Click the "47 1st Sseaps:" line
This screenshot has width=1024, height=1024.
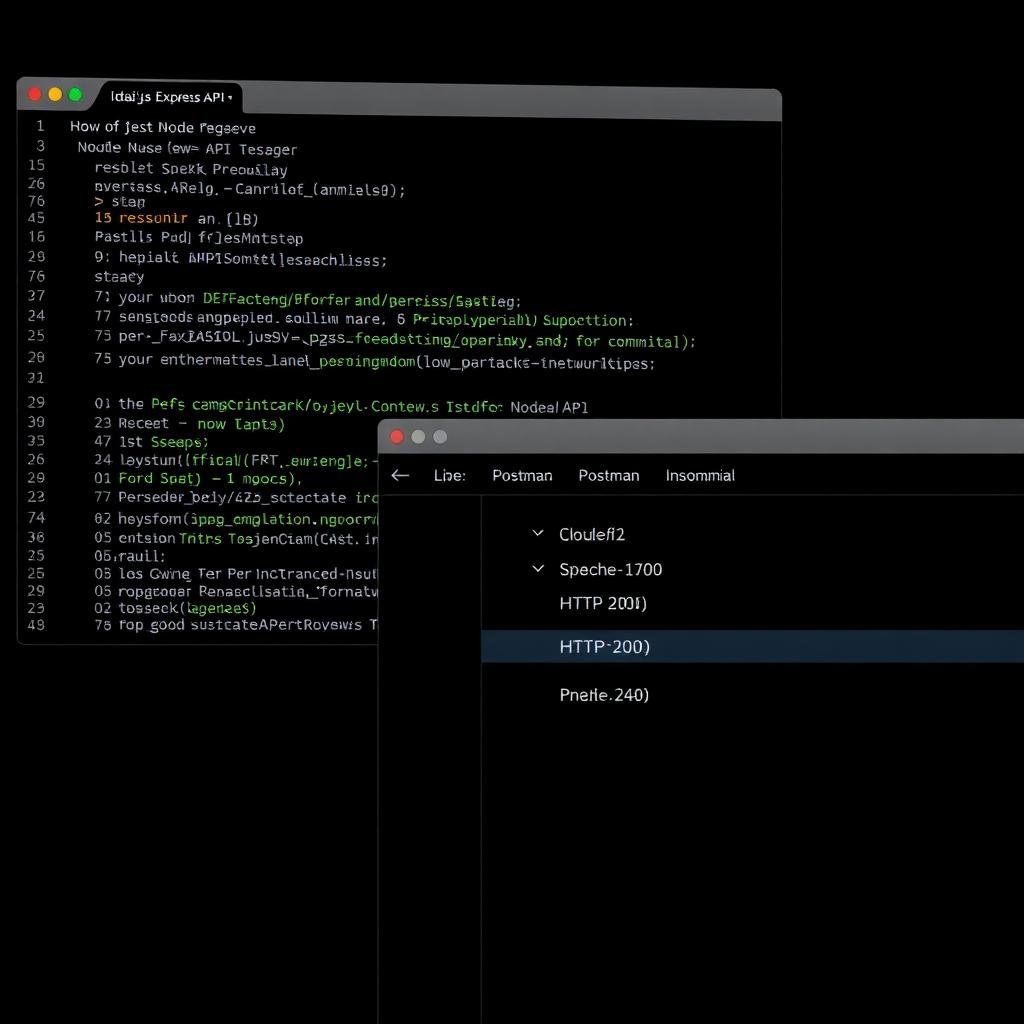[152, 442]
